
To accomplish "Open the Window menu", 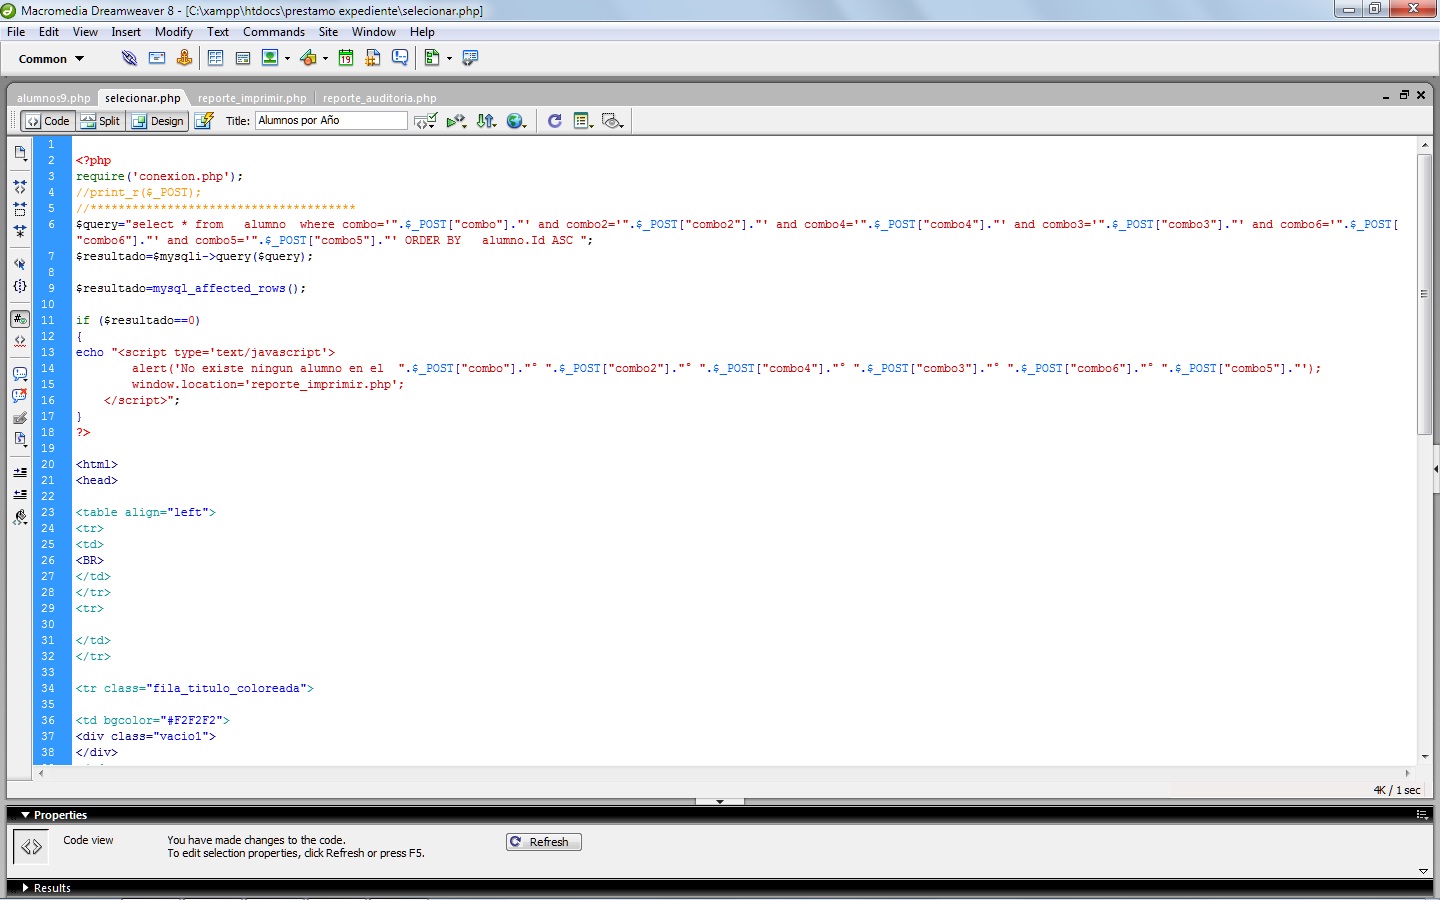I will pos(374,32).
